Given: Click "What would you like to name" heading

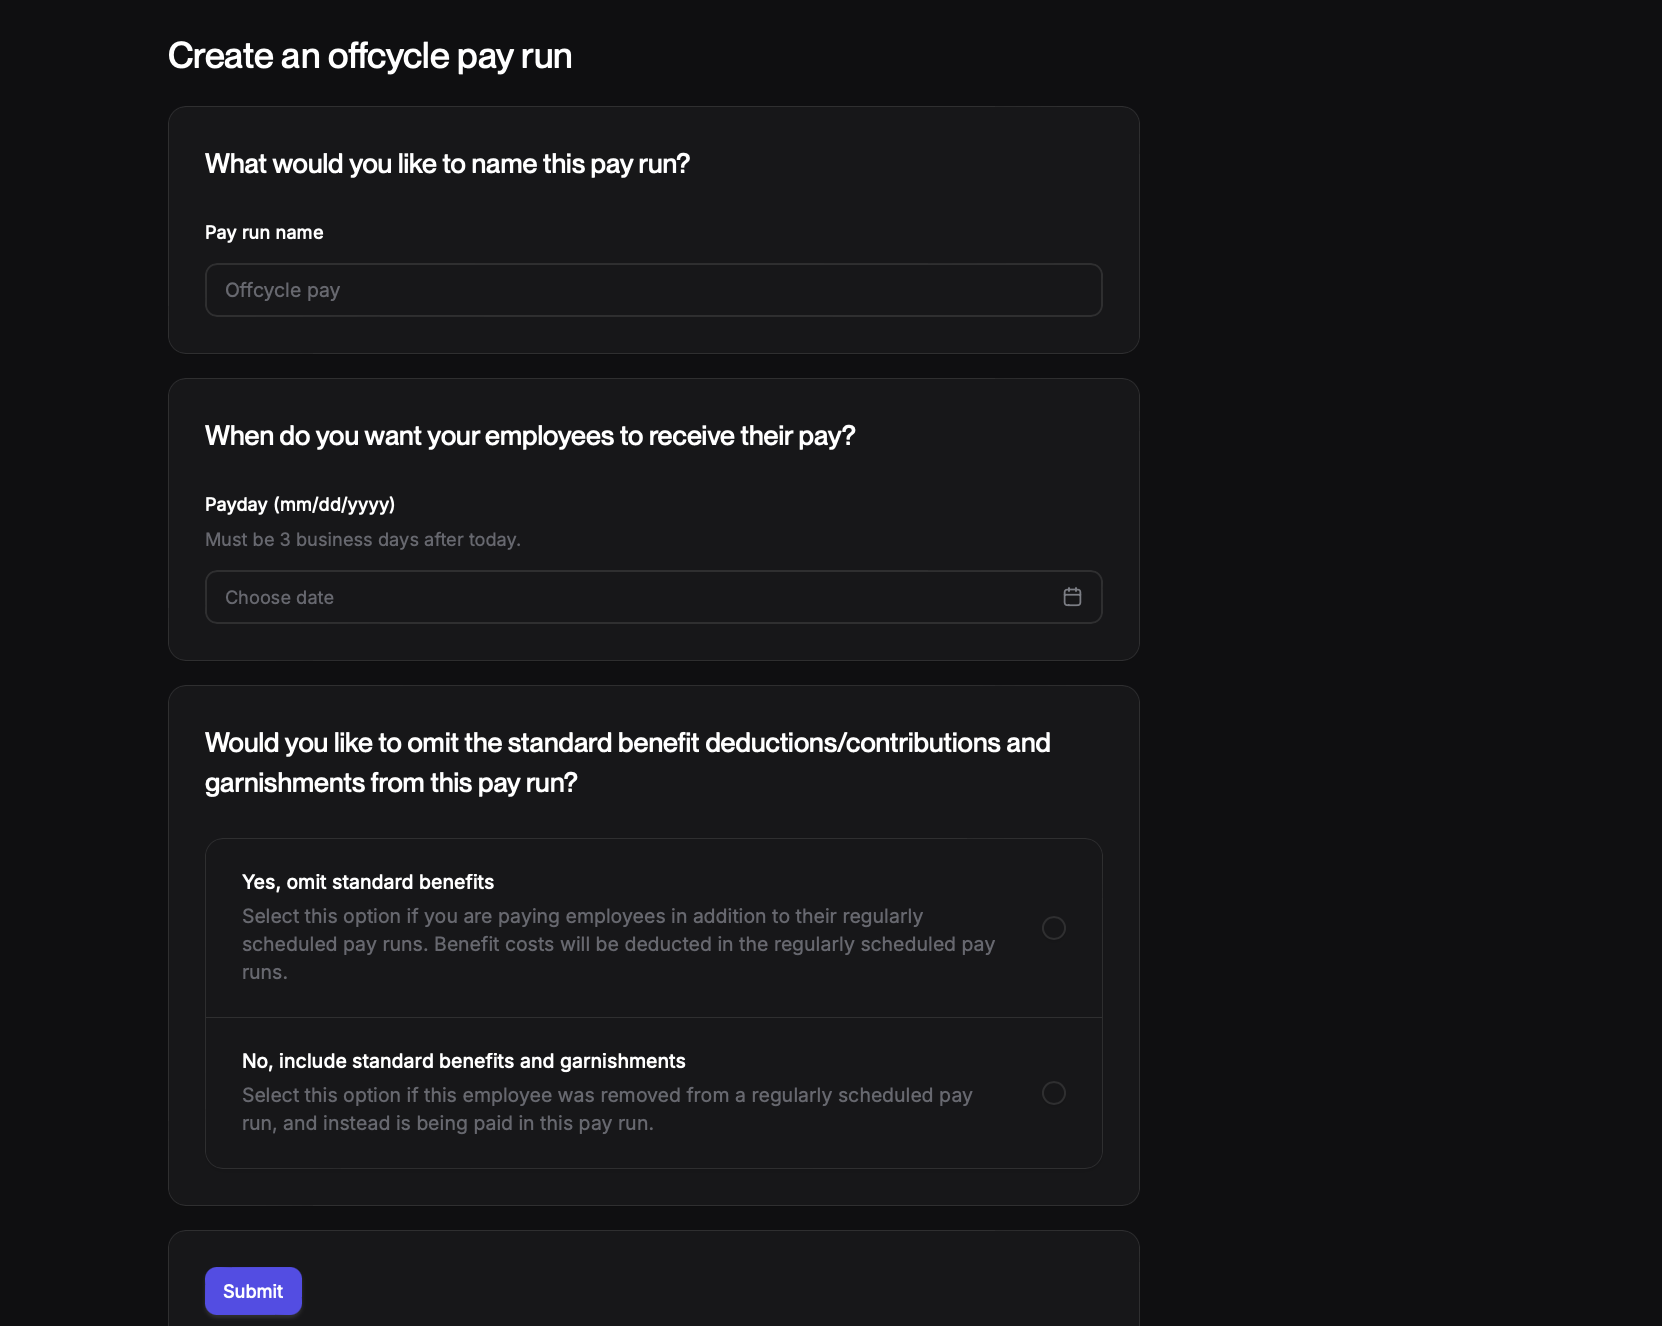Looking at the screenshot, I should click(x=447, y=164).
